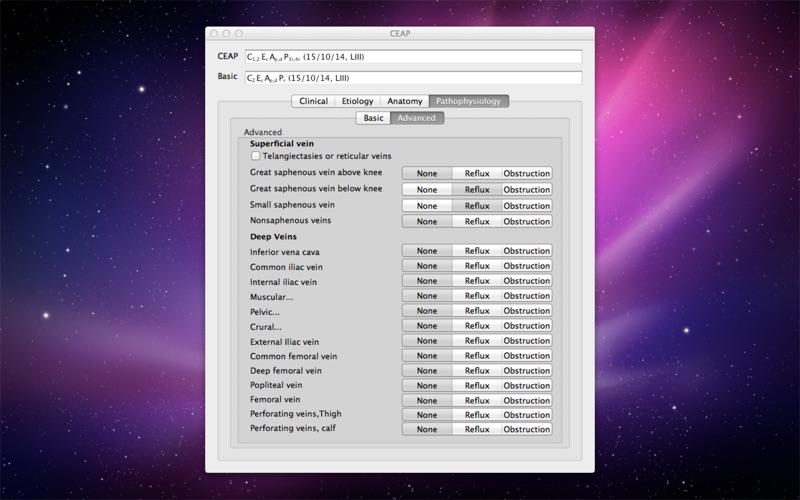Select the Pathophysiology tab
The image size is (800, 500).
point(468,101)
